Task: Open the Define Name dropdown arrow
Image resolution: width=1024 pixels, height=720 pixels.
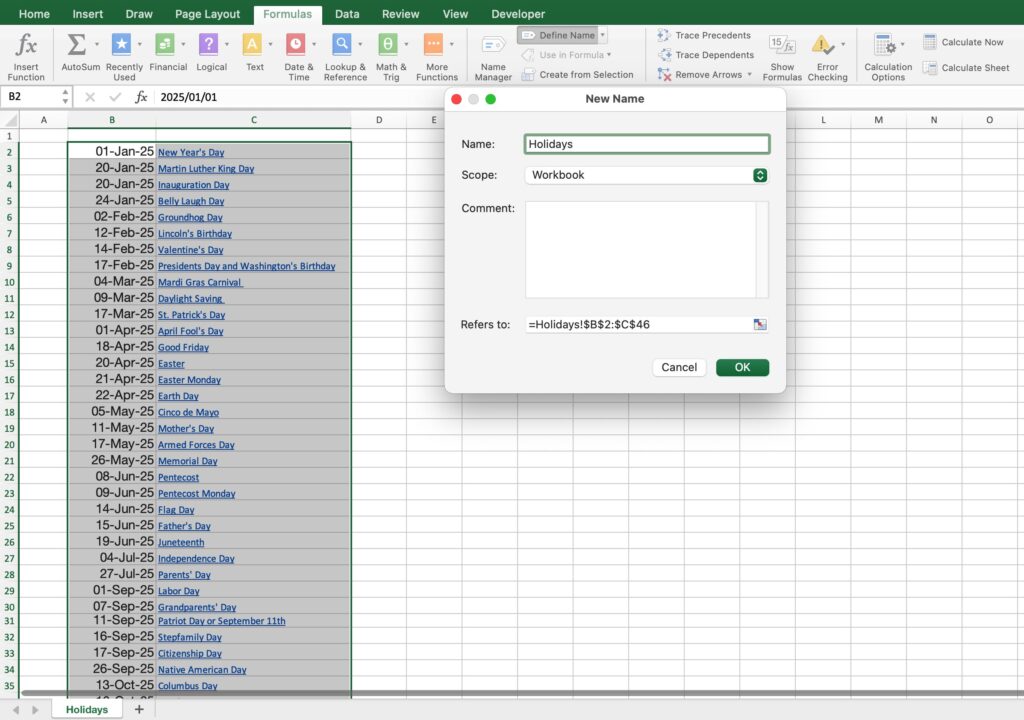Action: [603, 35]
